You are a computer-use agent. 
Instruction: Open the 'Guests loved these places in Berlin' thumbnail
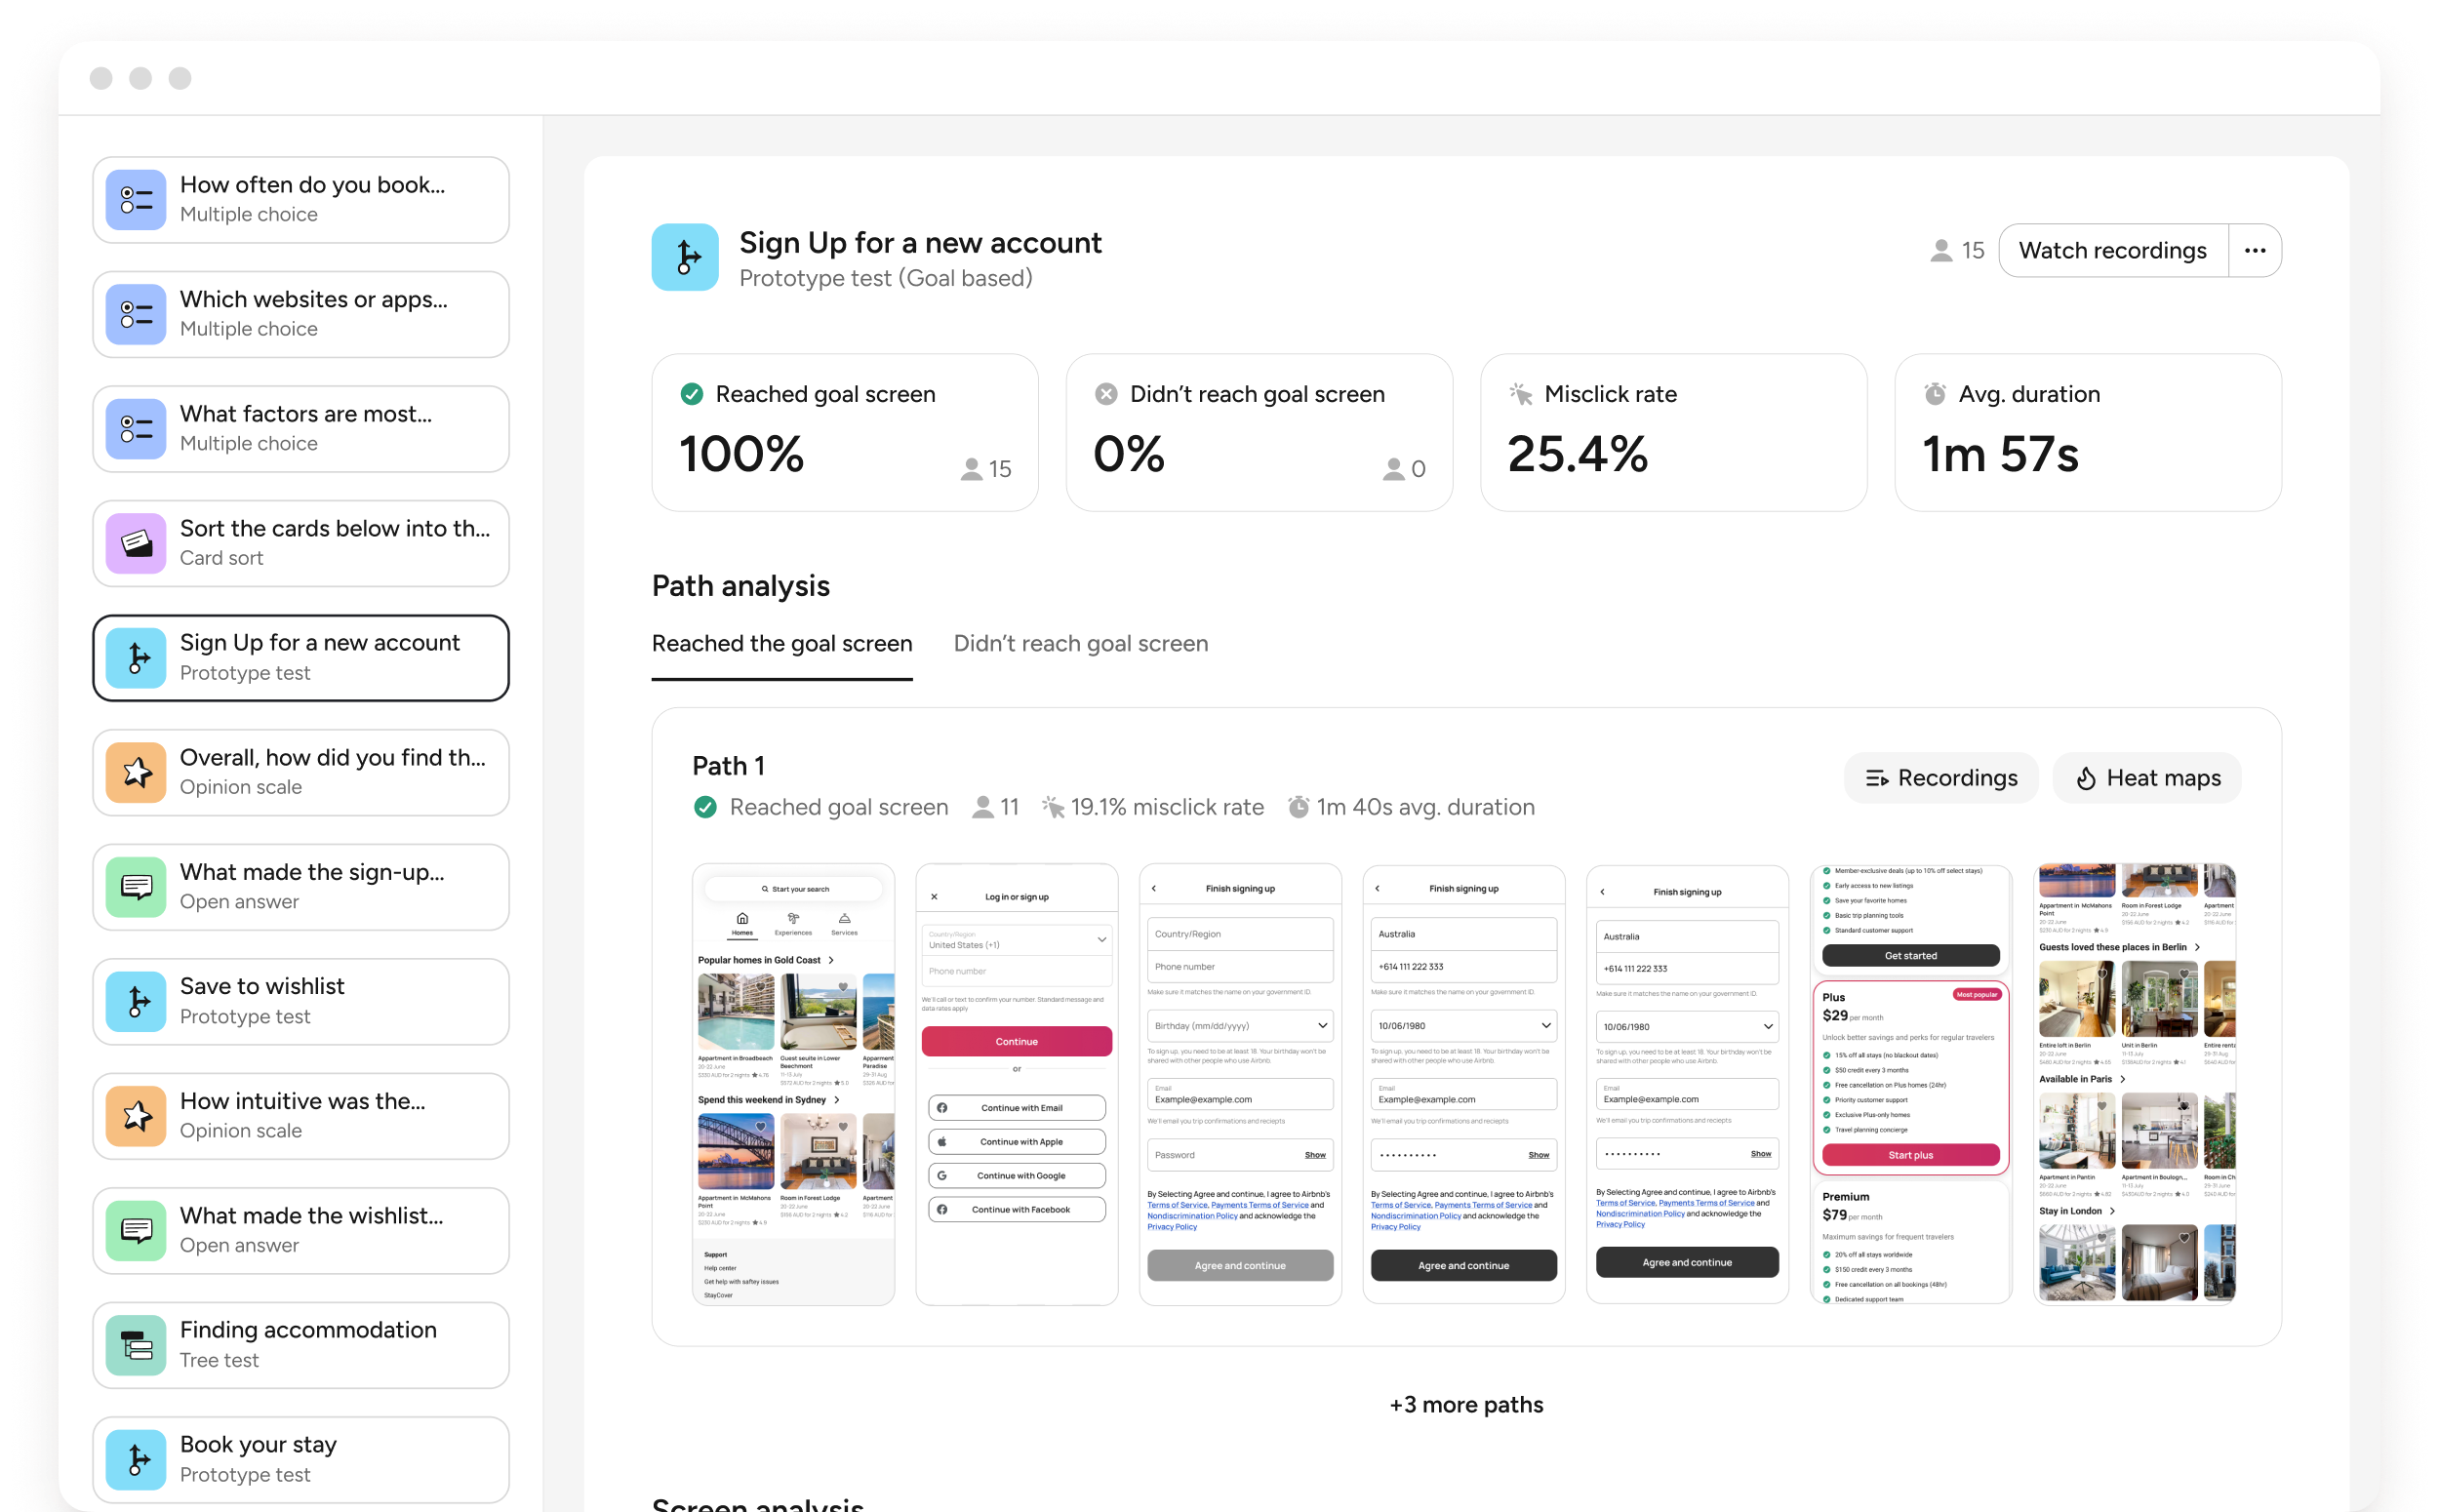[x=2135, y=1084]
